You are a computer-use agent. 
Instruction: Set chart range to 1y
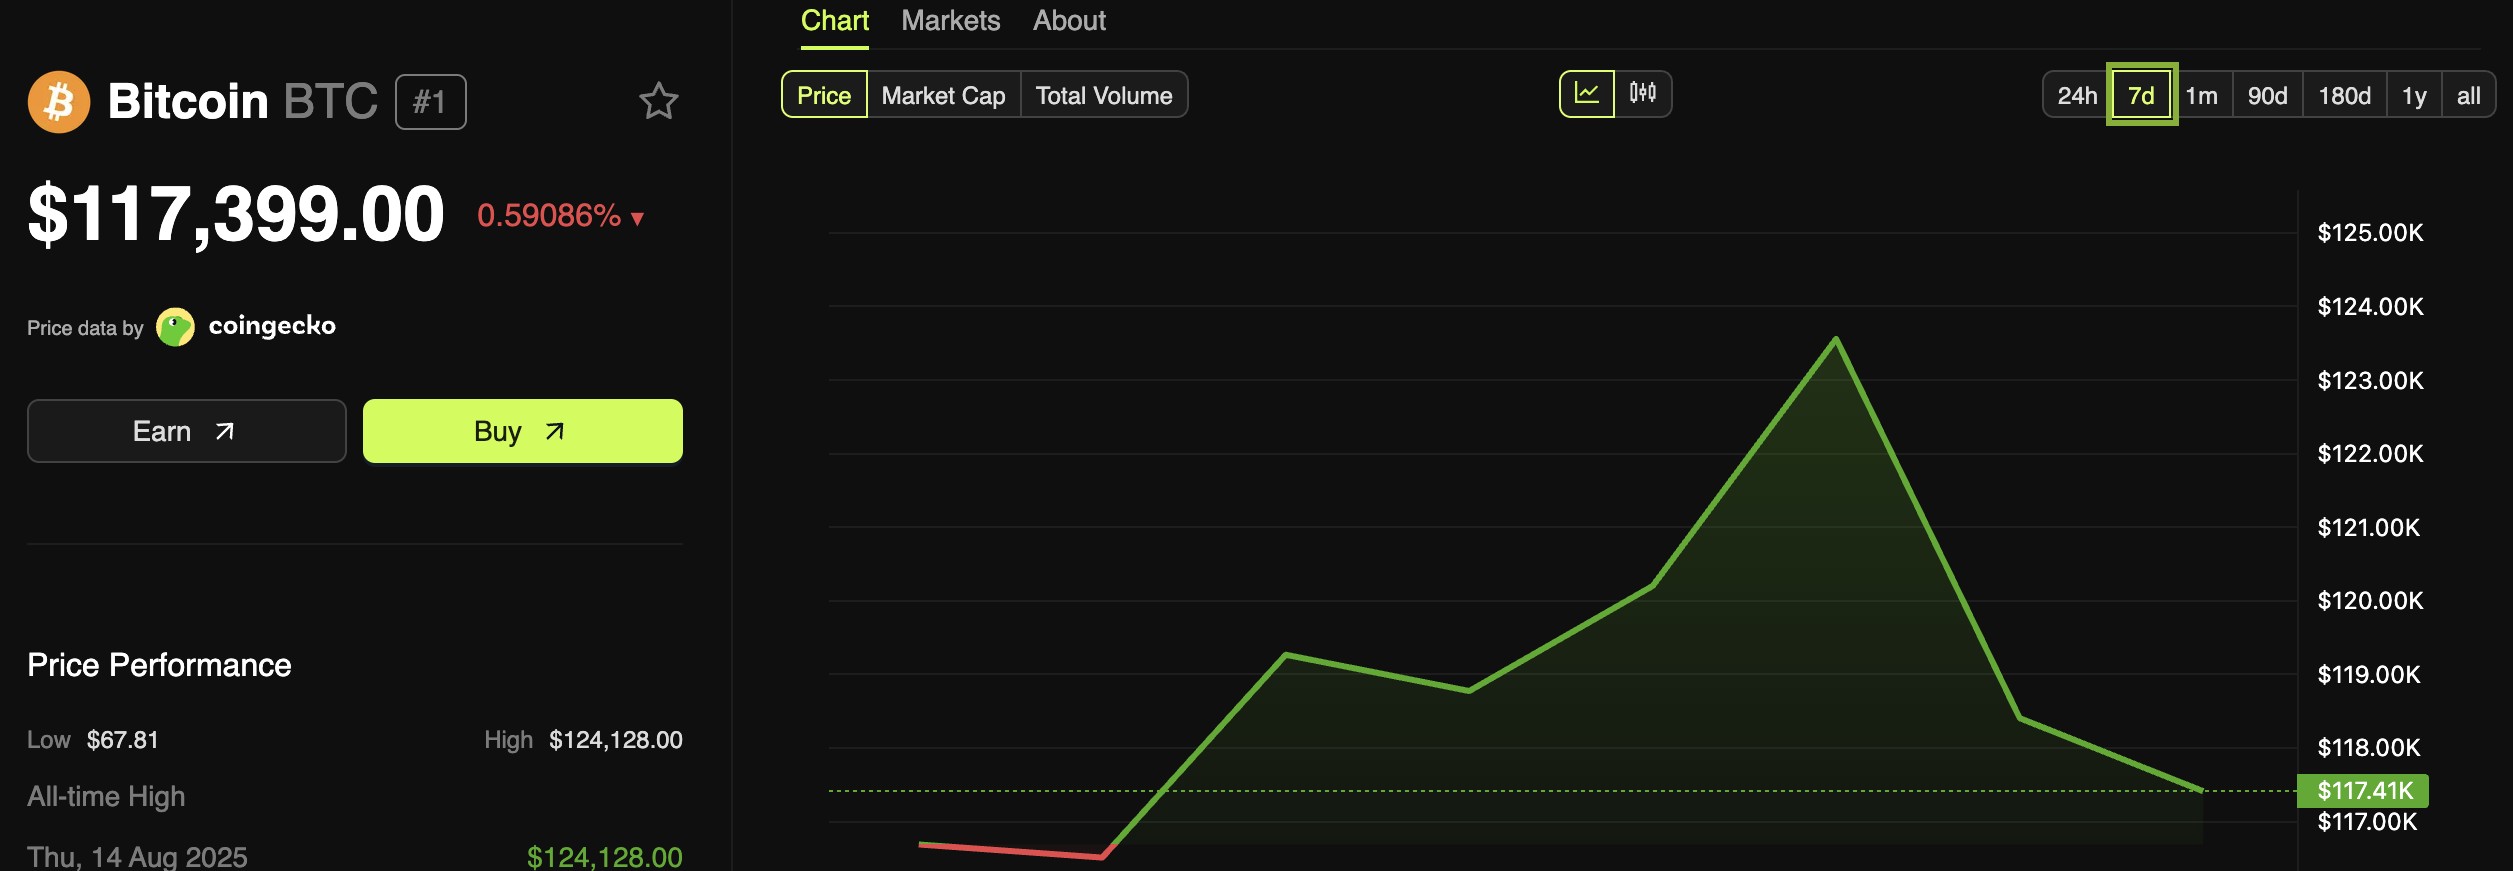pyautogui.click(x=2414, y=96)
